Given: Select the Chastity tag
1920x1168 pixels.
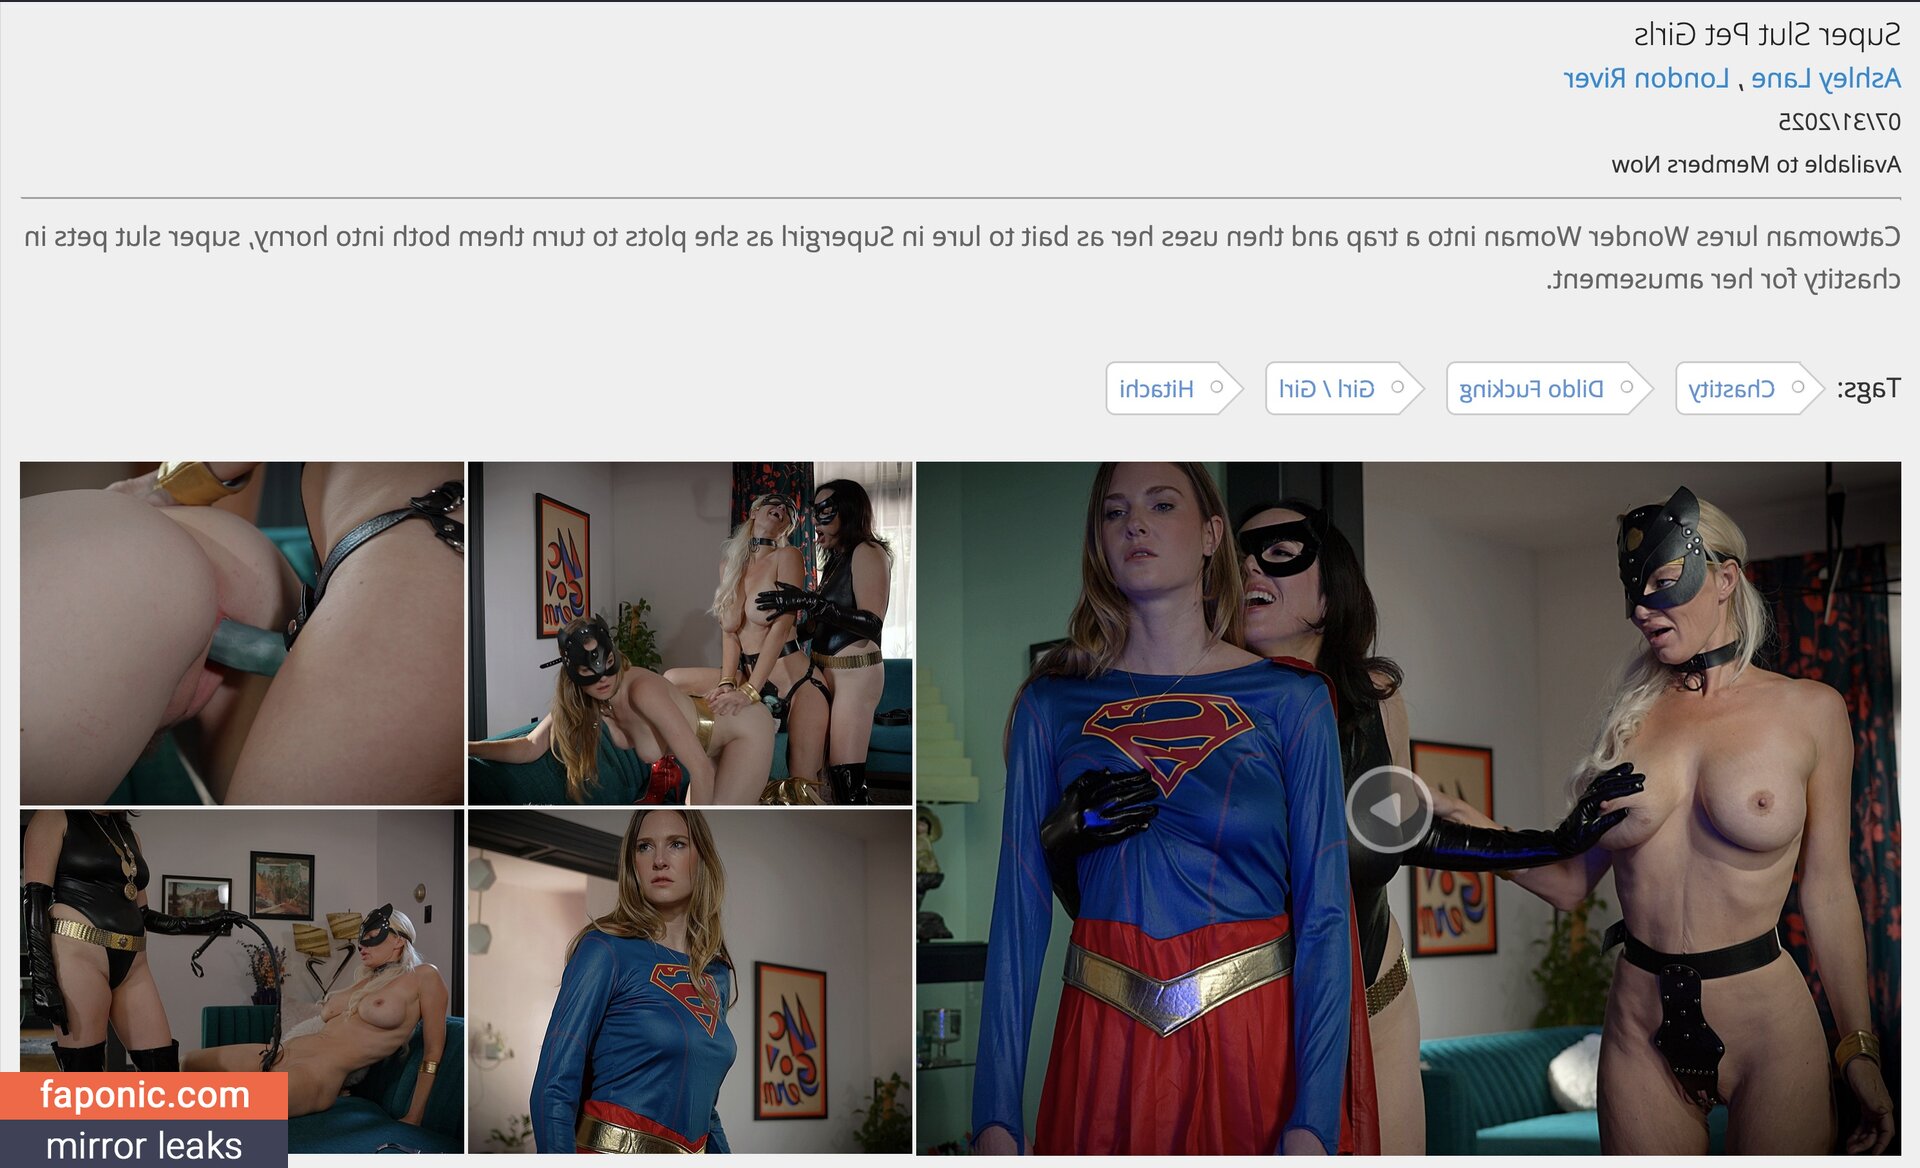Looking at the screenshot, I should tap(1731, 389).
